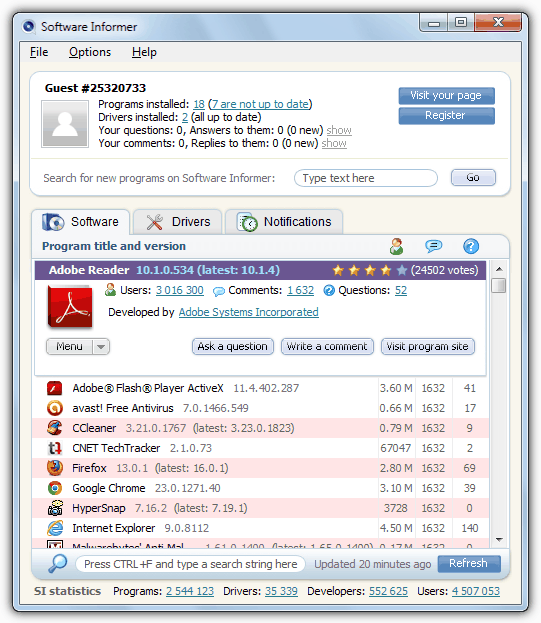Viewport: 541px width, 623px height.
Task: Click the Type text here search field
Action: pos(366,178)
